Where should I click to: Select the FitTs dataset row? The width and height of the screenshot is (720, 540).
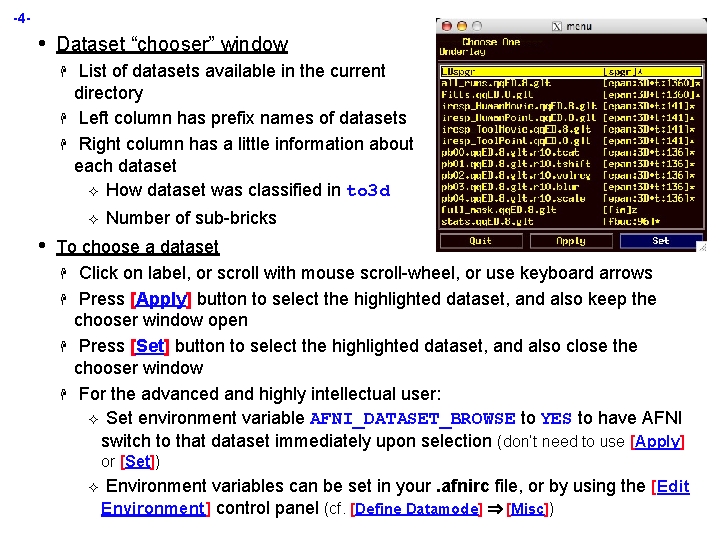coord(571,95)
